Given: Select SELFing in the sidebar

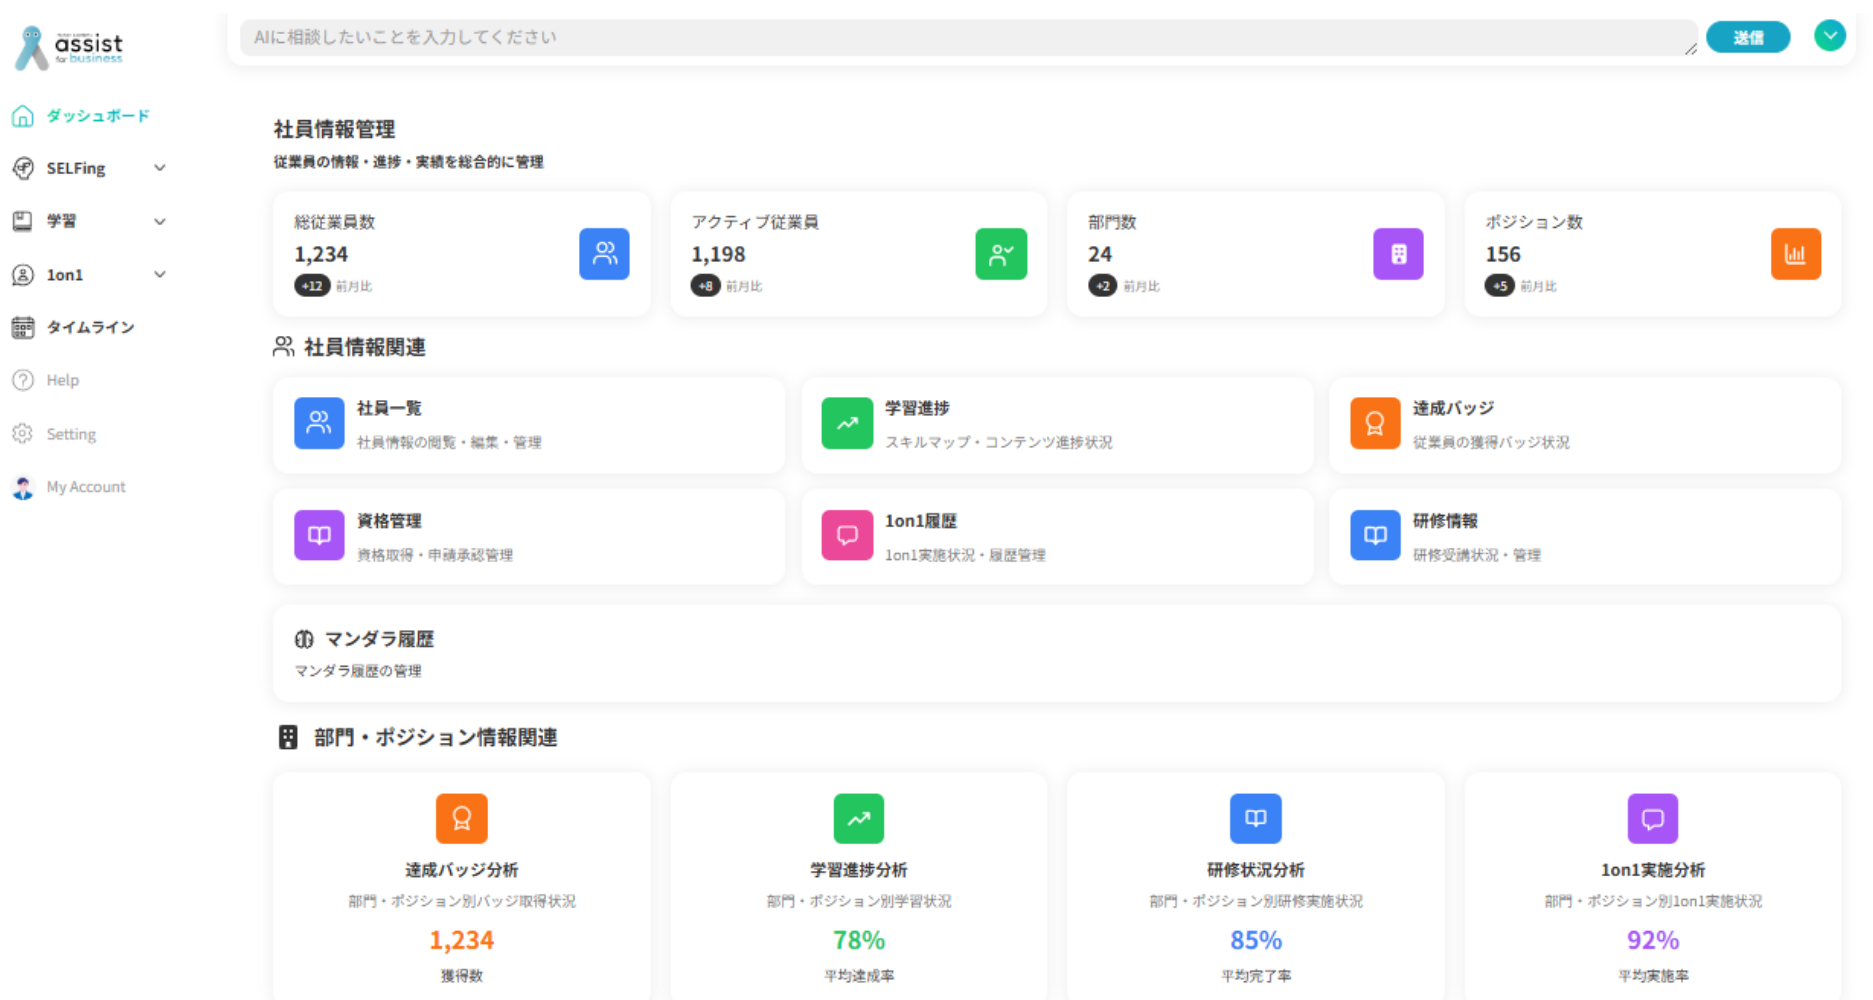Looking at the screenshot, I should (x=75, y=168).
